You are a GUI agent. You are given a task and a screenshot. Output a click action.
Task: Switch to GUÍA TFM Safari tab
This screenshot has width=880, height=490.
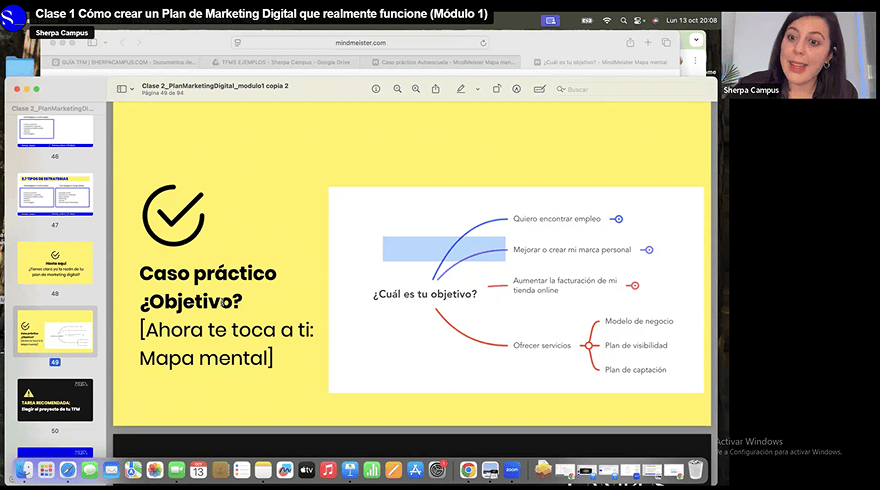[124, 62]
